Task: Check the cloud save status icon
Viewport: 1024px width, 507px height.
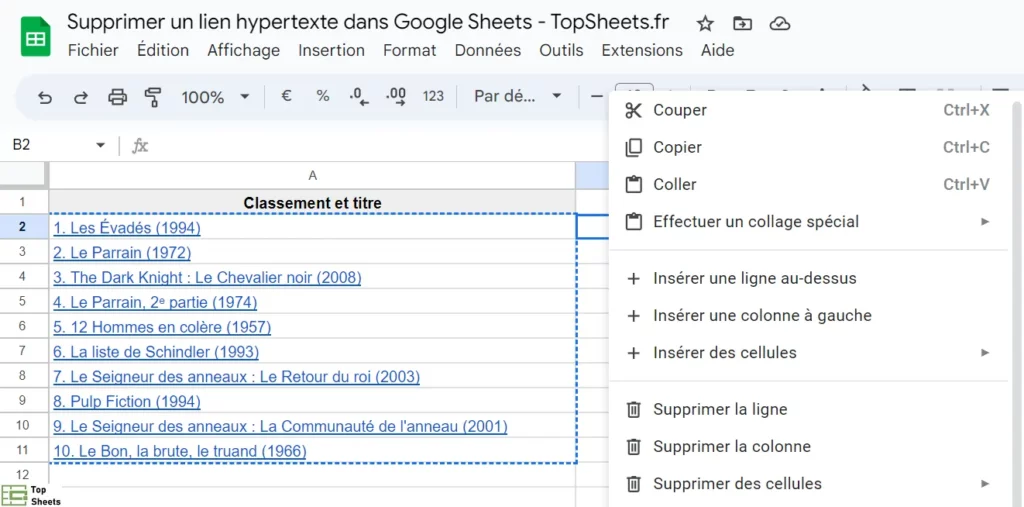Action: (780, 24)
